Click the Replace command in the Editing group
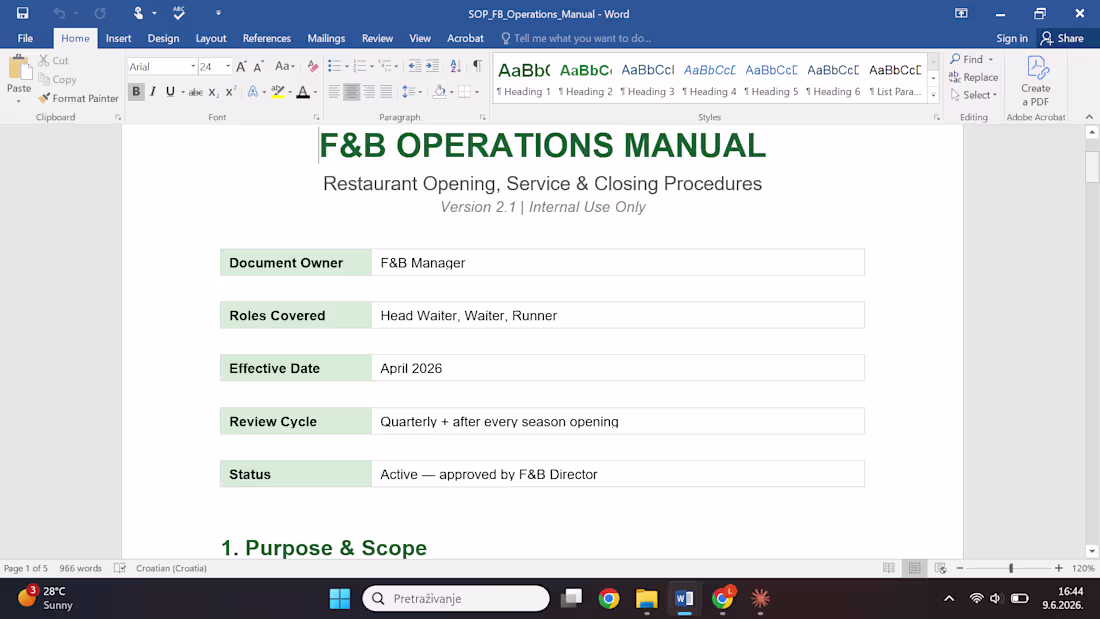This screenshot has width=1100, height=619. 973,77
